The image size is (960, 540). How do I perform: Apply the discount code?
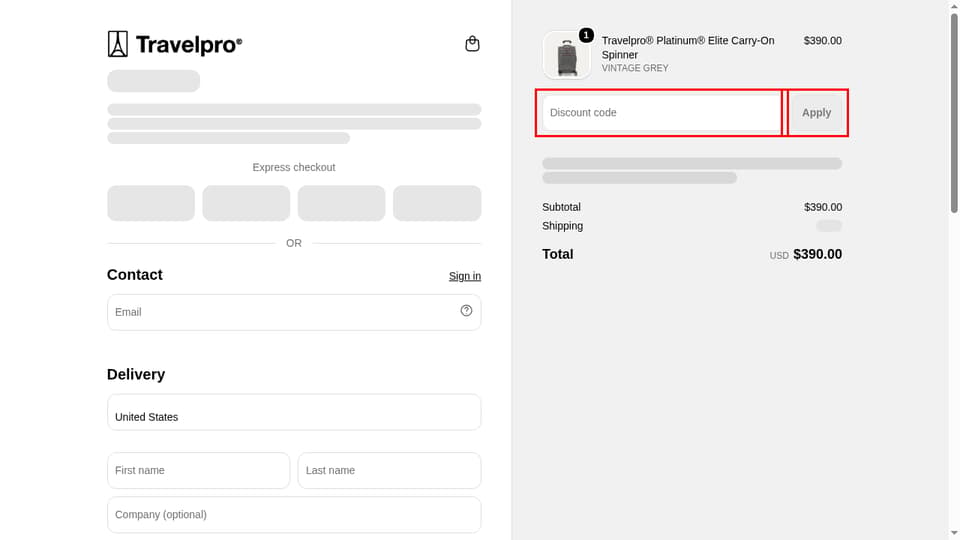[x=817, y=113]
